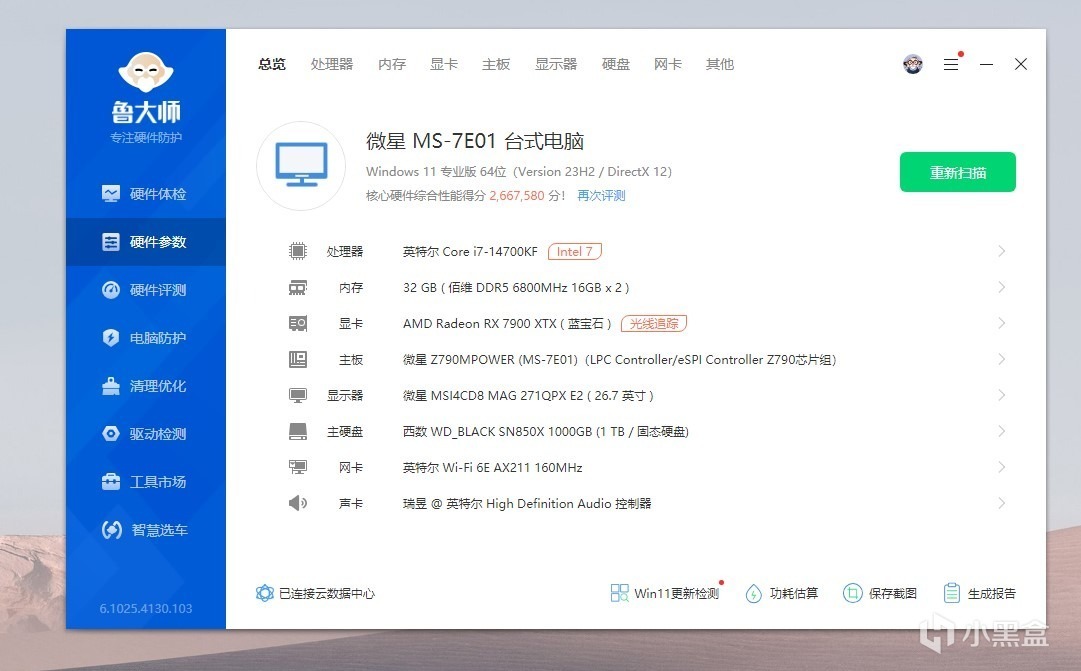Viewport: 1081px width, 671px height.
Task: Expand the 显卡 row chevron
Action: (1001, 323)
